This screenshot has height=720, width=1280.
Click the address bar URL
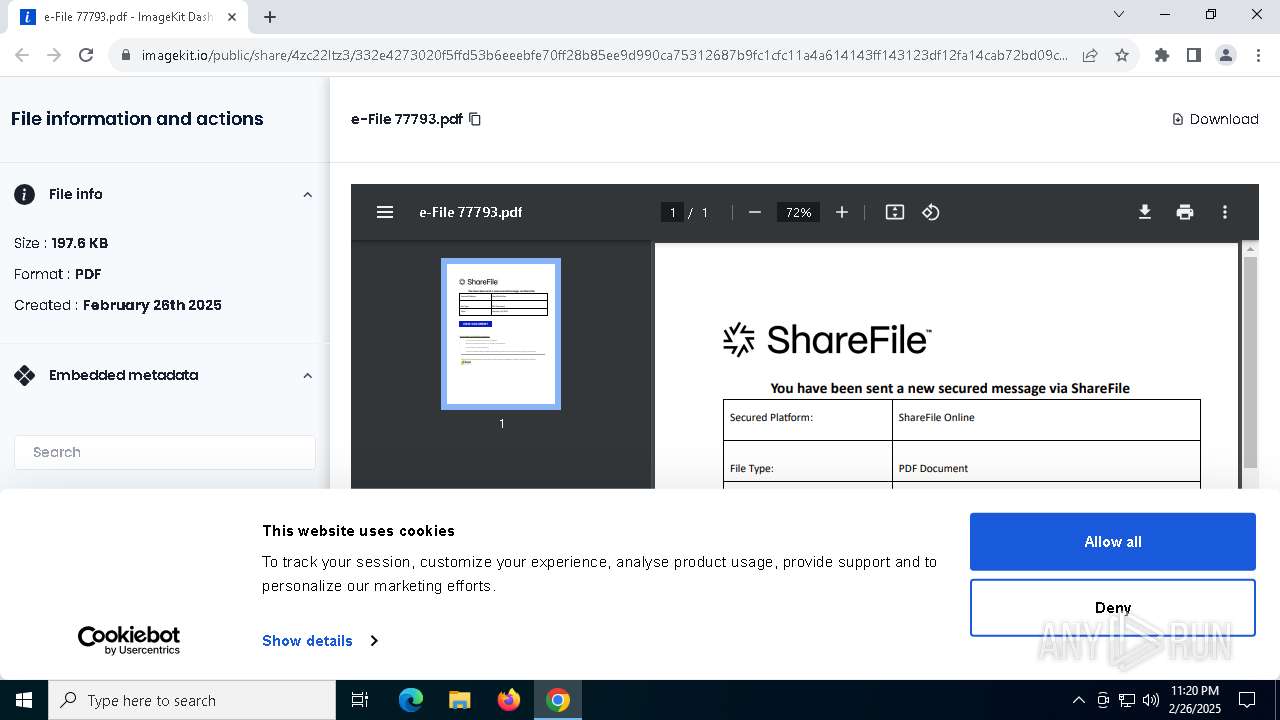point(604,55)
